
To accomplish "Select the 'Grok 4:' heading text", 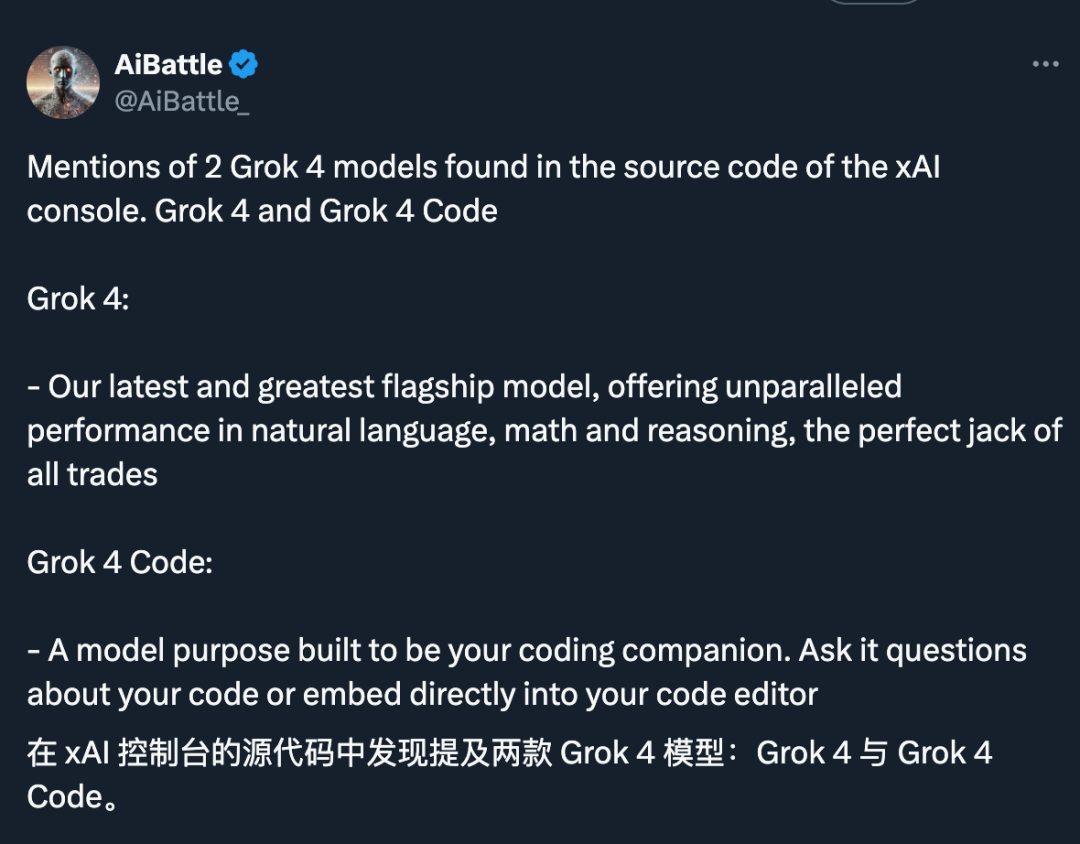I will point(77,298).
